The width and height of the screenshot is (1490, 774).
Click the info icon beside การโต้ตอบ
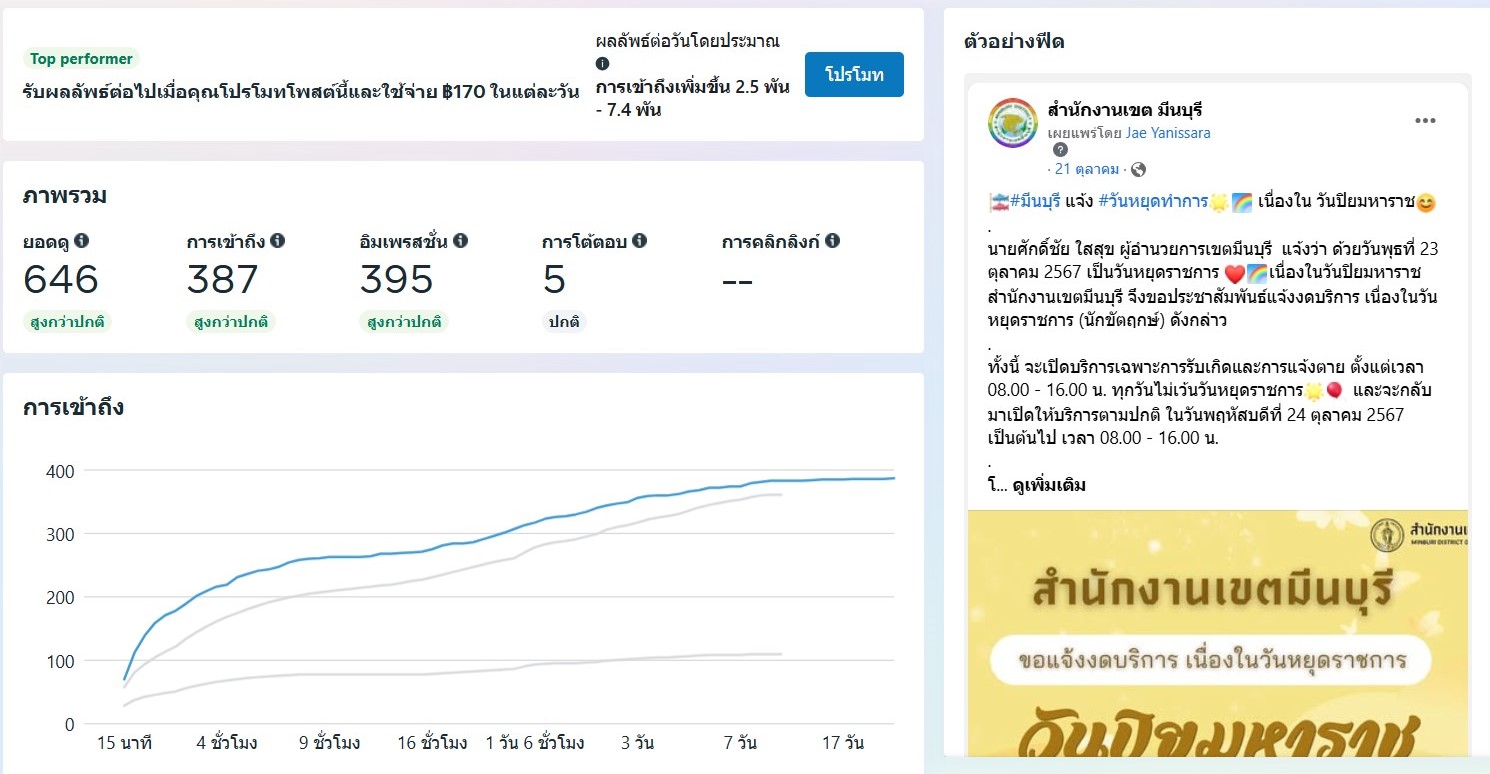point(639,241)
